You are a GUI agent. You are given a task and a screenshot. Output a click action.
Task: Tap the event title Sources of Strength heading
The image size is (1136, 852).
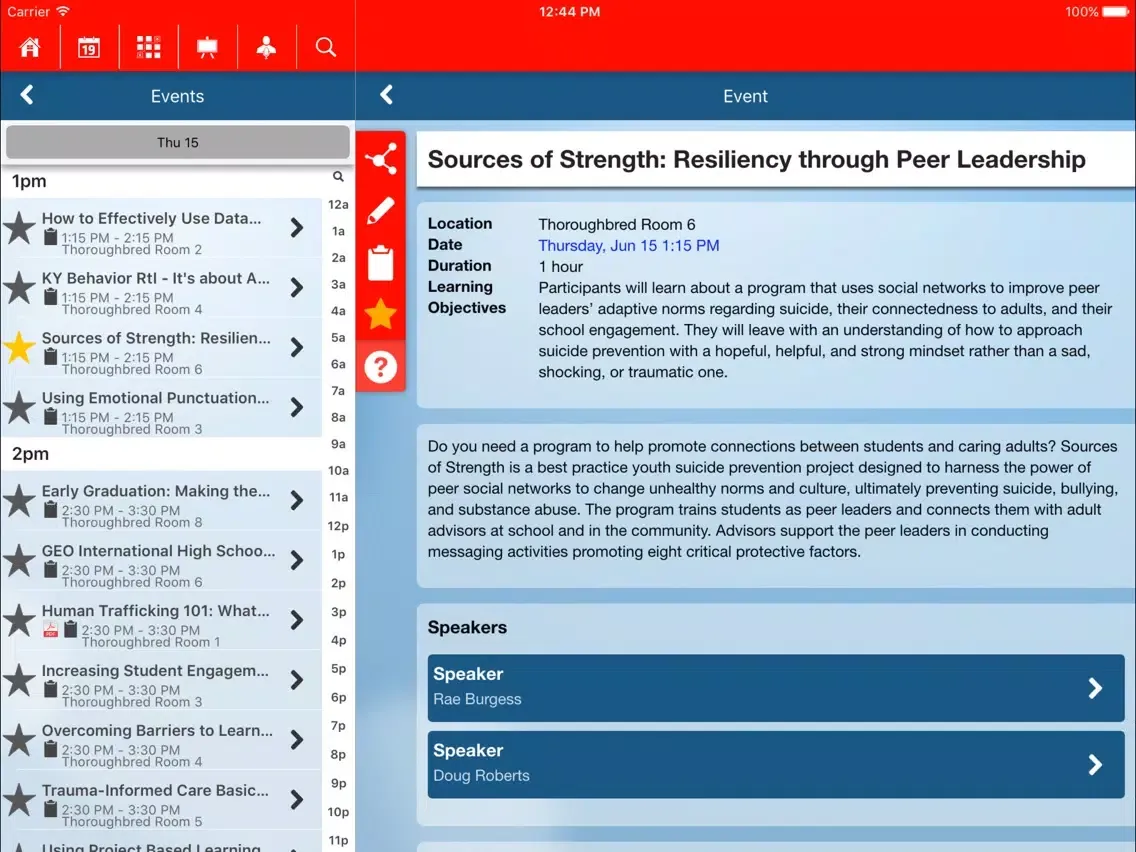pyautogui.click(x=756, y=159)
